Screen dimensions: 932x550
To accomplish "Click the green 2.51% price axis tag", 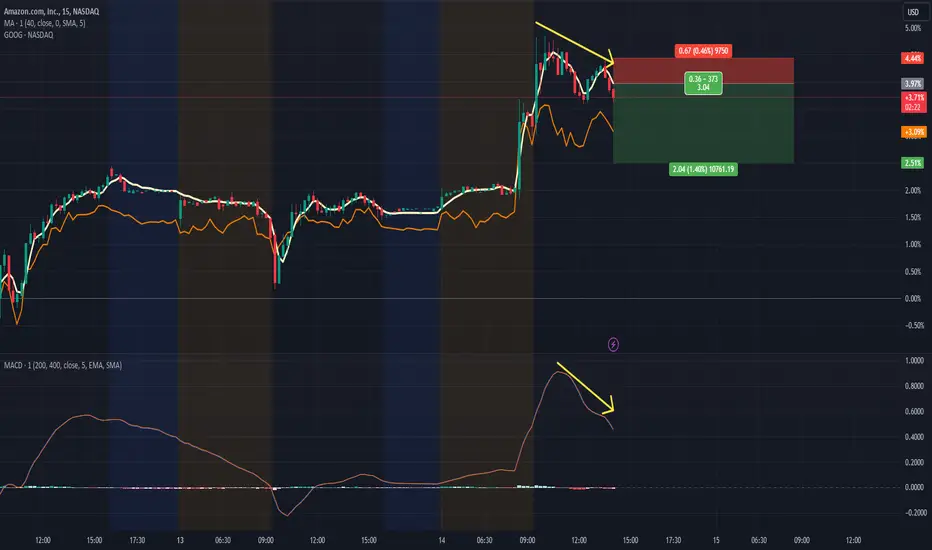I will (913, 163).
